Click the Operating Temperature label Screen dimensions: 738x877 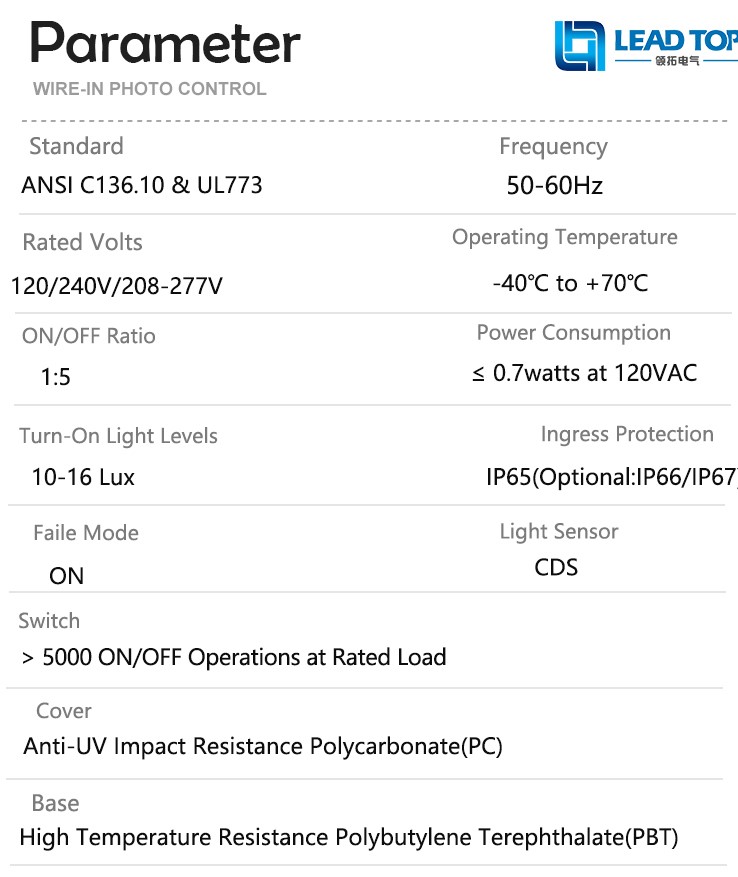pyautogui.click(x=565, y=237)
